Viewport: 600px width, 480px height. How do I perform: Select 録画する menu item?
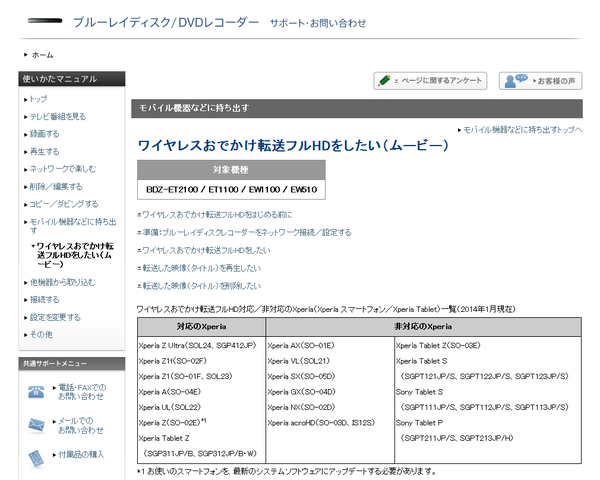pyautogui.click(x=44, y=134)
